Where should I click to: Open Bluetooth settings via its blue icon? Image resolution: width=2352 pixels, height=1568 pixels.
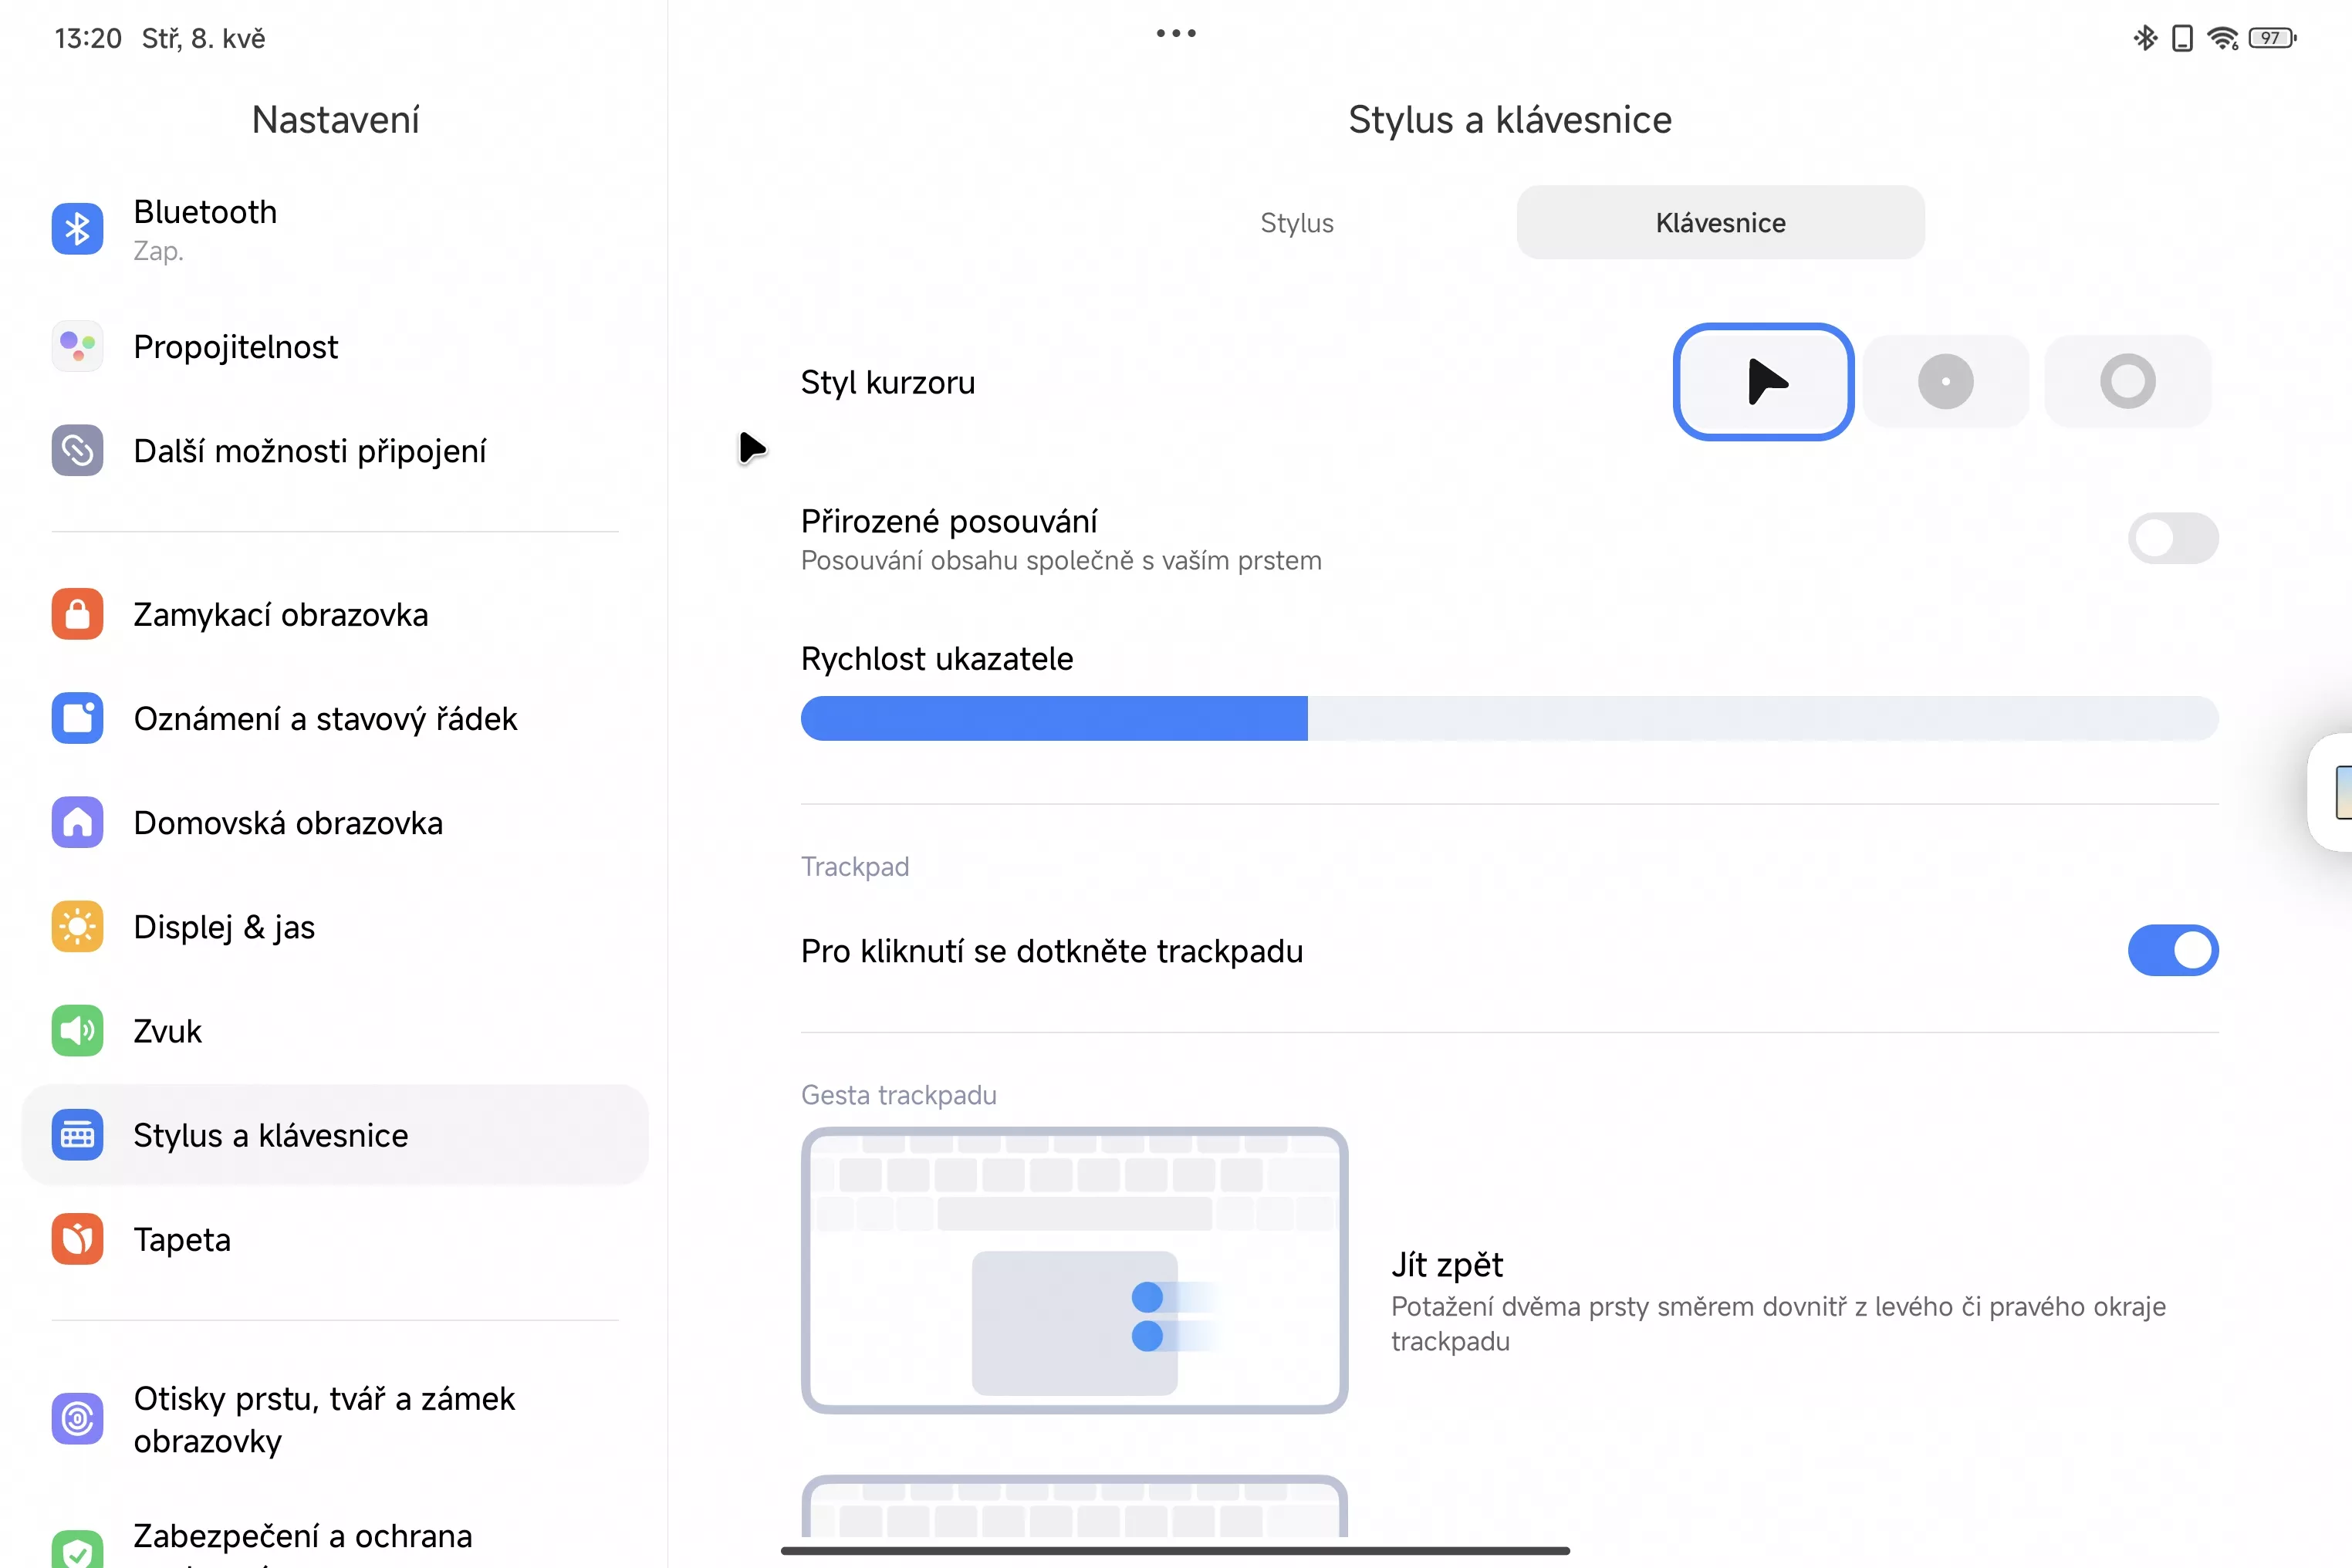77,229
